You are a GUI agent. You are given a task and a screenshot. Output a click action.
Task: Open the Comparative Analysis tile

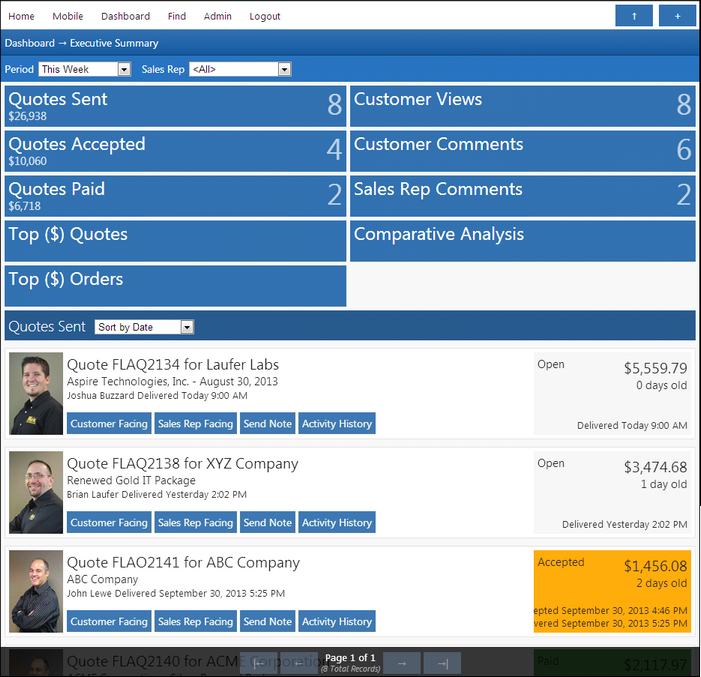pyautogui.click(x=522, y=241)
